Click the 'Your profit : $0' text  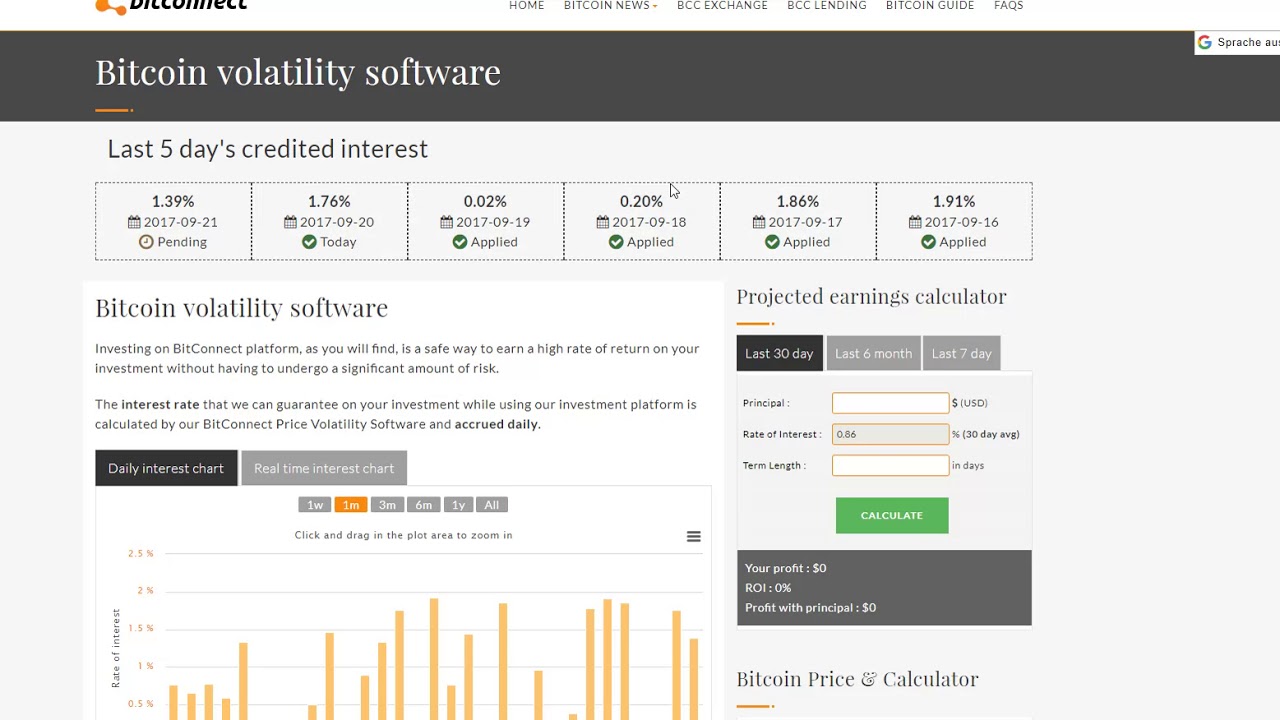tap(785, 568)
